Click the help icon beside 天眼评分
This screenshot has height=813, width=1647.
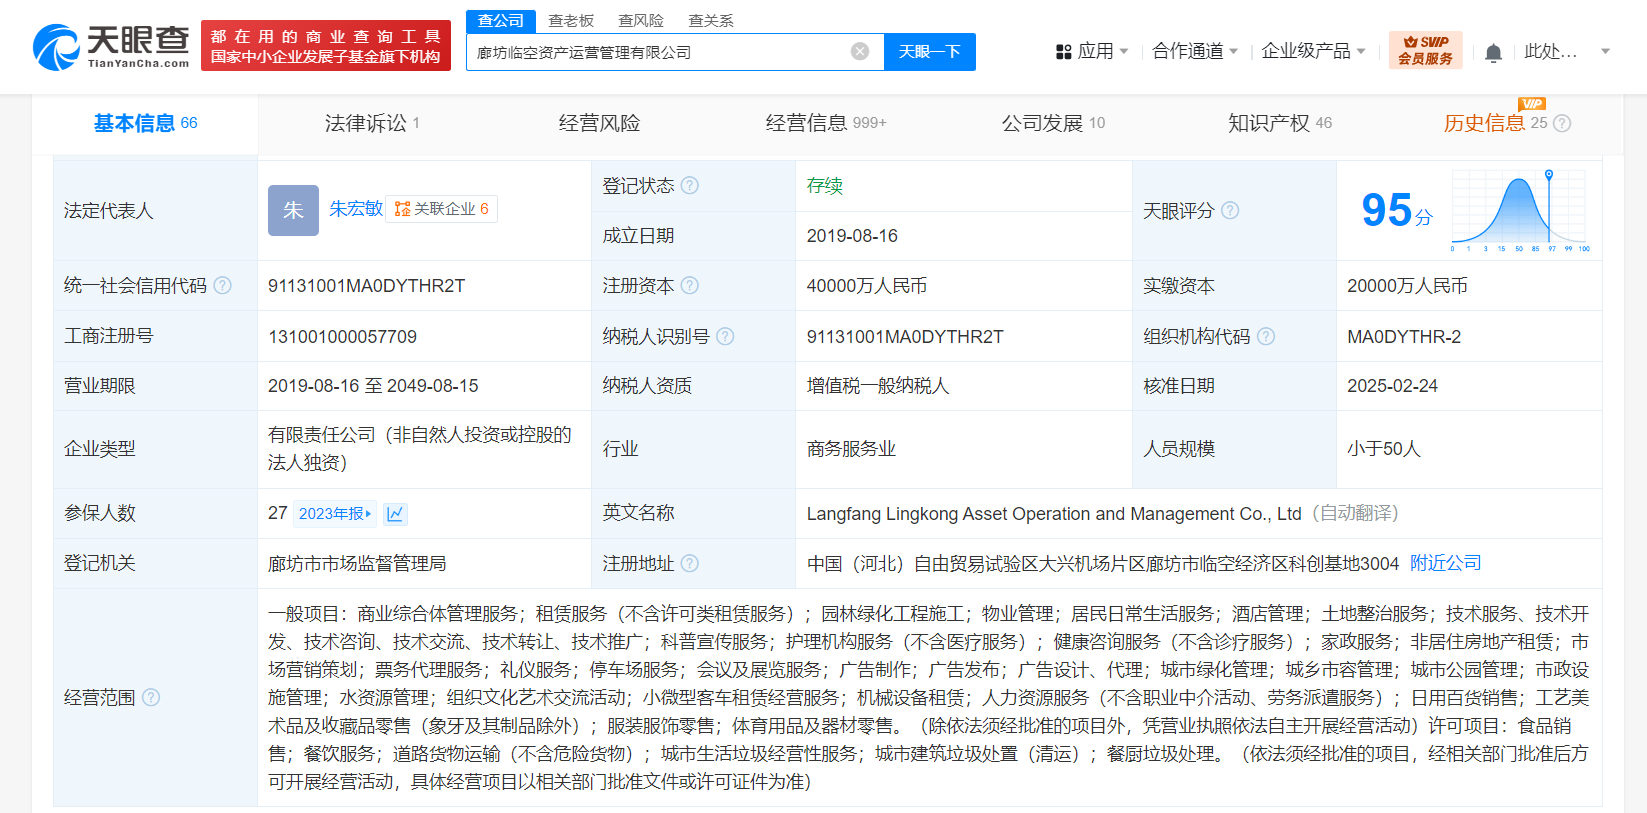[1230, 211]
